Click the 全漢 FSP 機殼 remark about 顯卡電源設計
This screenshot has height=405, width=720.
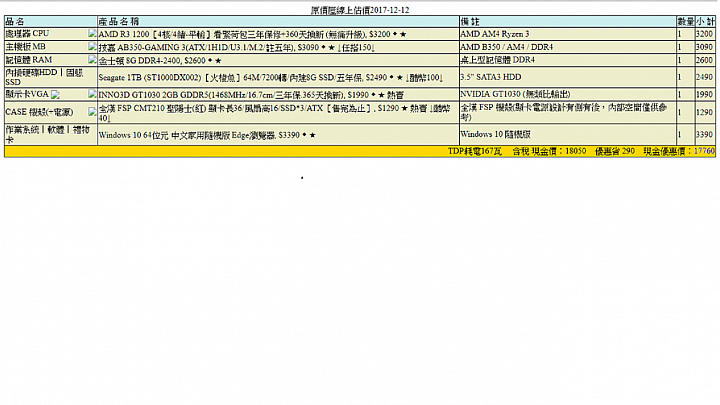pos(564,112)
